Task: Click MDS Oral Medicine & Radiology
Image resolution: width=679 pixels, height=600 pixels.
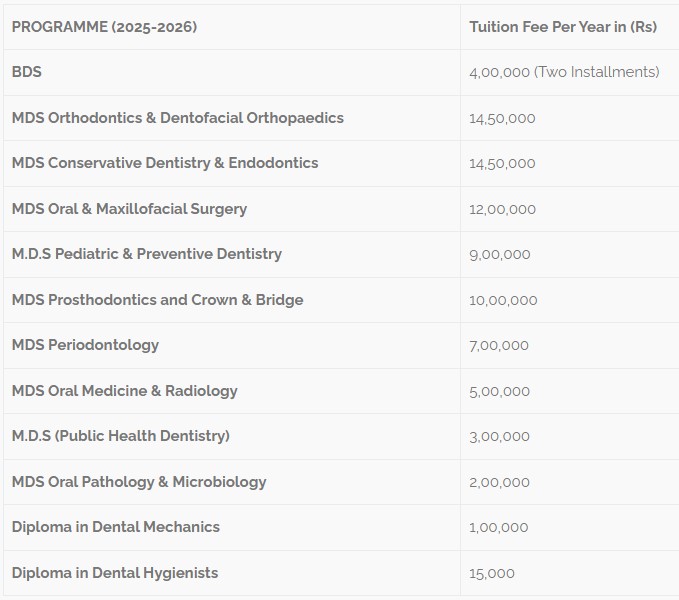Action: pyautogui.click(x=125, y=390)
